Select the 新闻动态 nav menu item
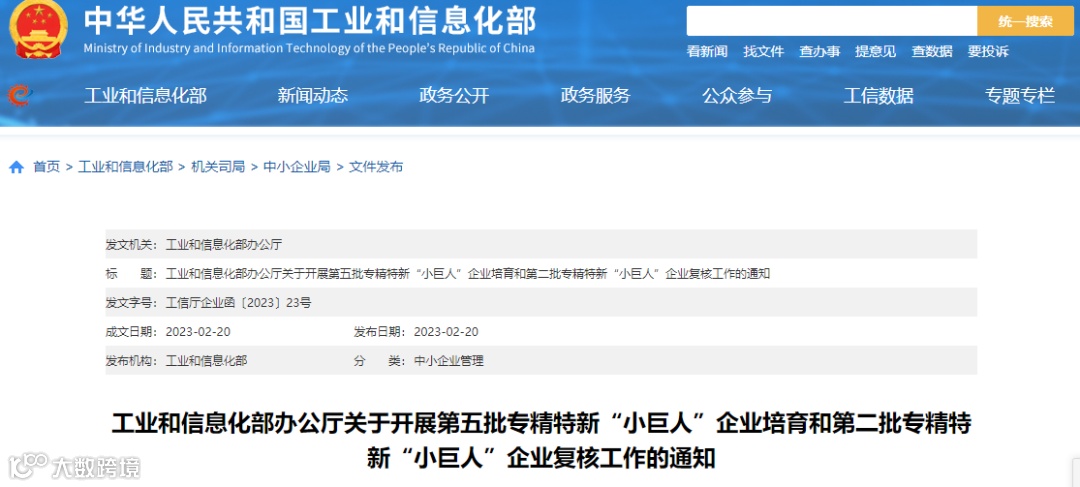1080x487 pixels. click(x=313, y=96)
